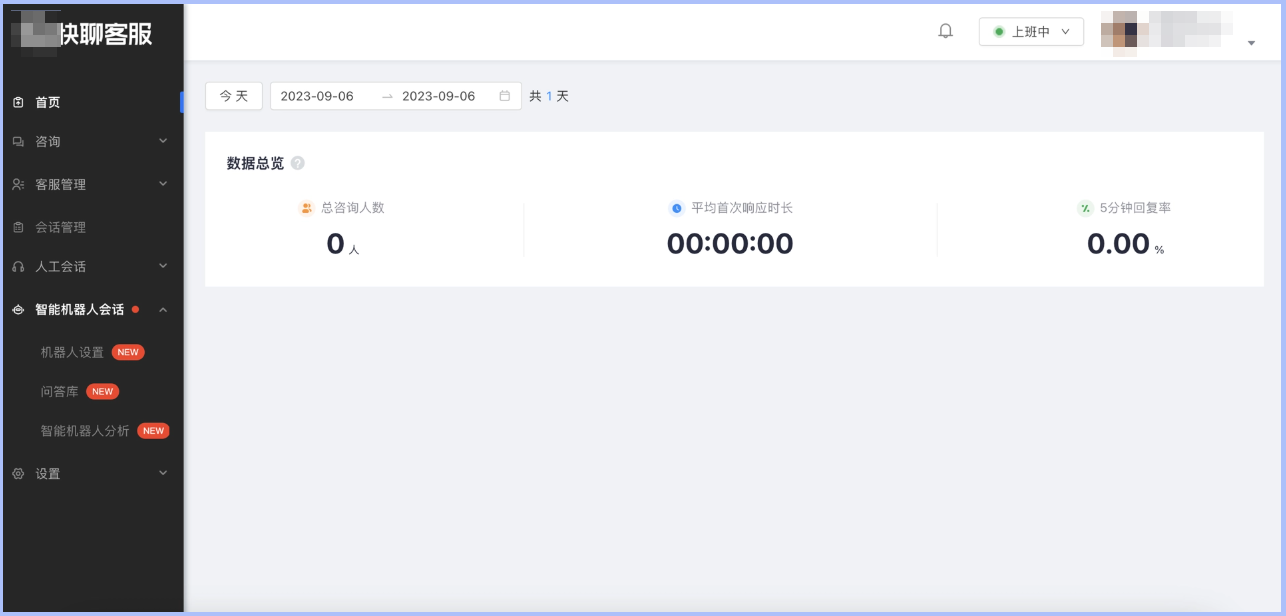
Task: Expand the 设置 sidebar menu
Action: [x=90, y=473]
